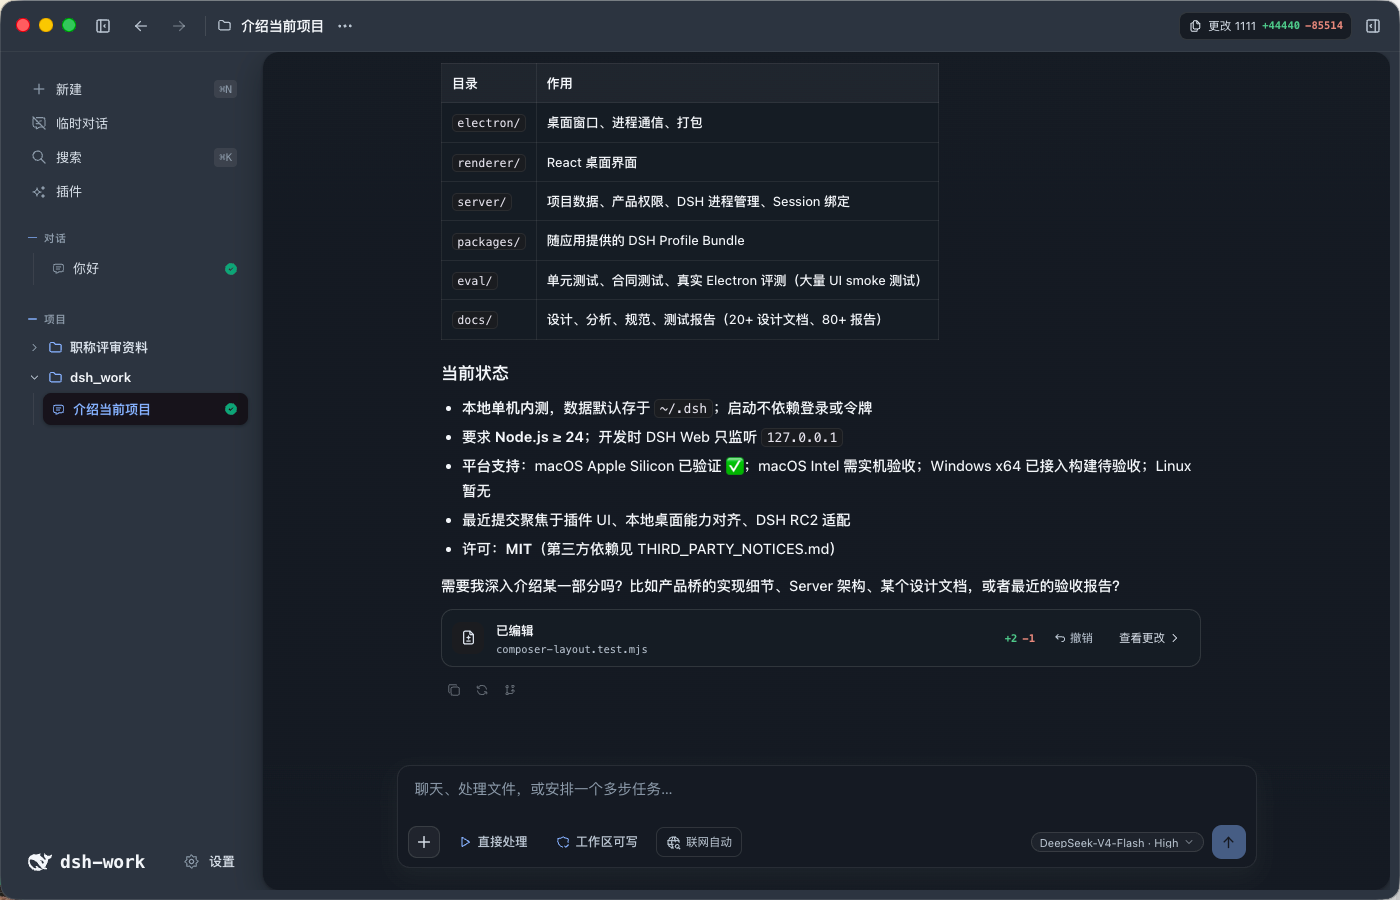Focus the chat message input field

pyautogui.click(x=826, y=789)
